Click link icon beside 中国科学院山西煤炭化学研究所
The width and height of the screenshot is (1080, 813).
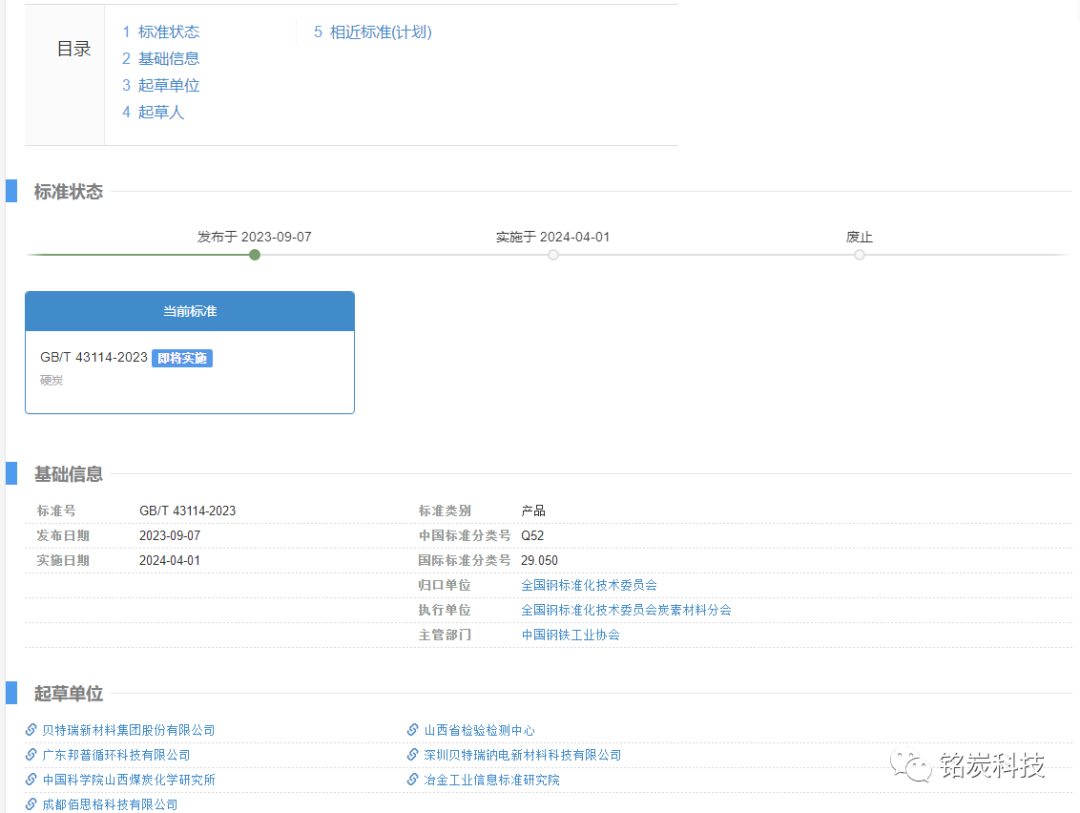pyautogui.click(x=31, y=779)
